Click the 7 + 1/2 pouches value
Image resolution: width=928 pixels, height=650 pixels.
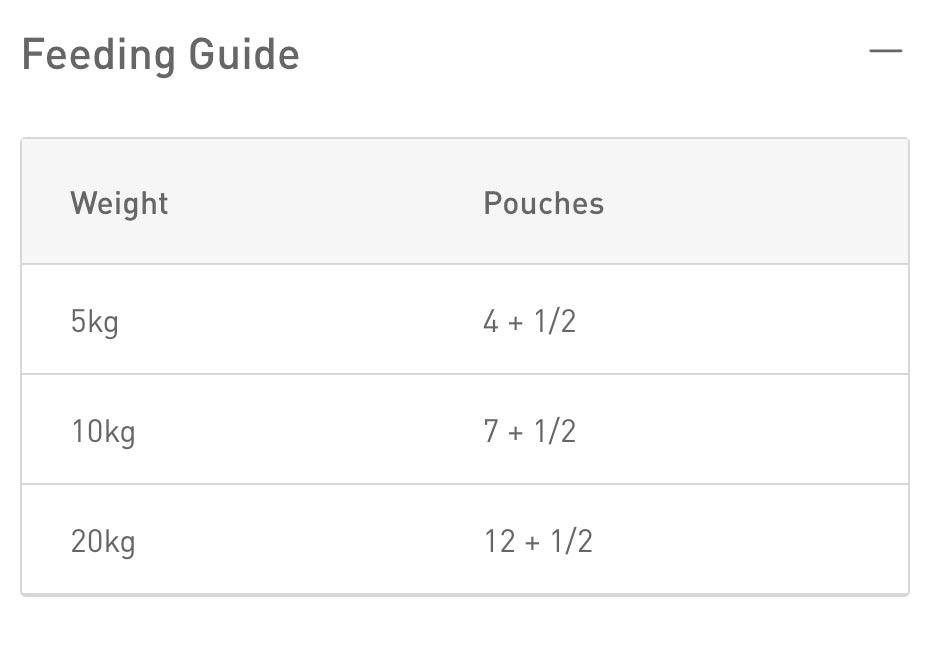[x=530, y=431]
